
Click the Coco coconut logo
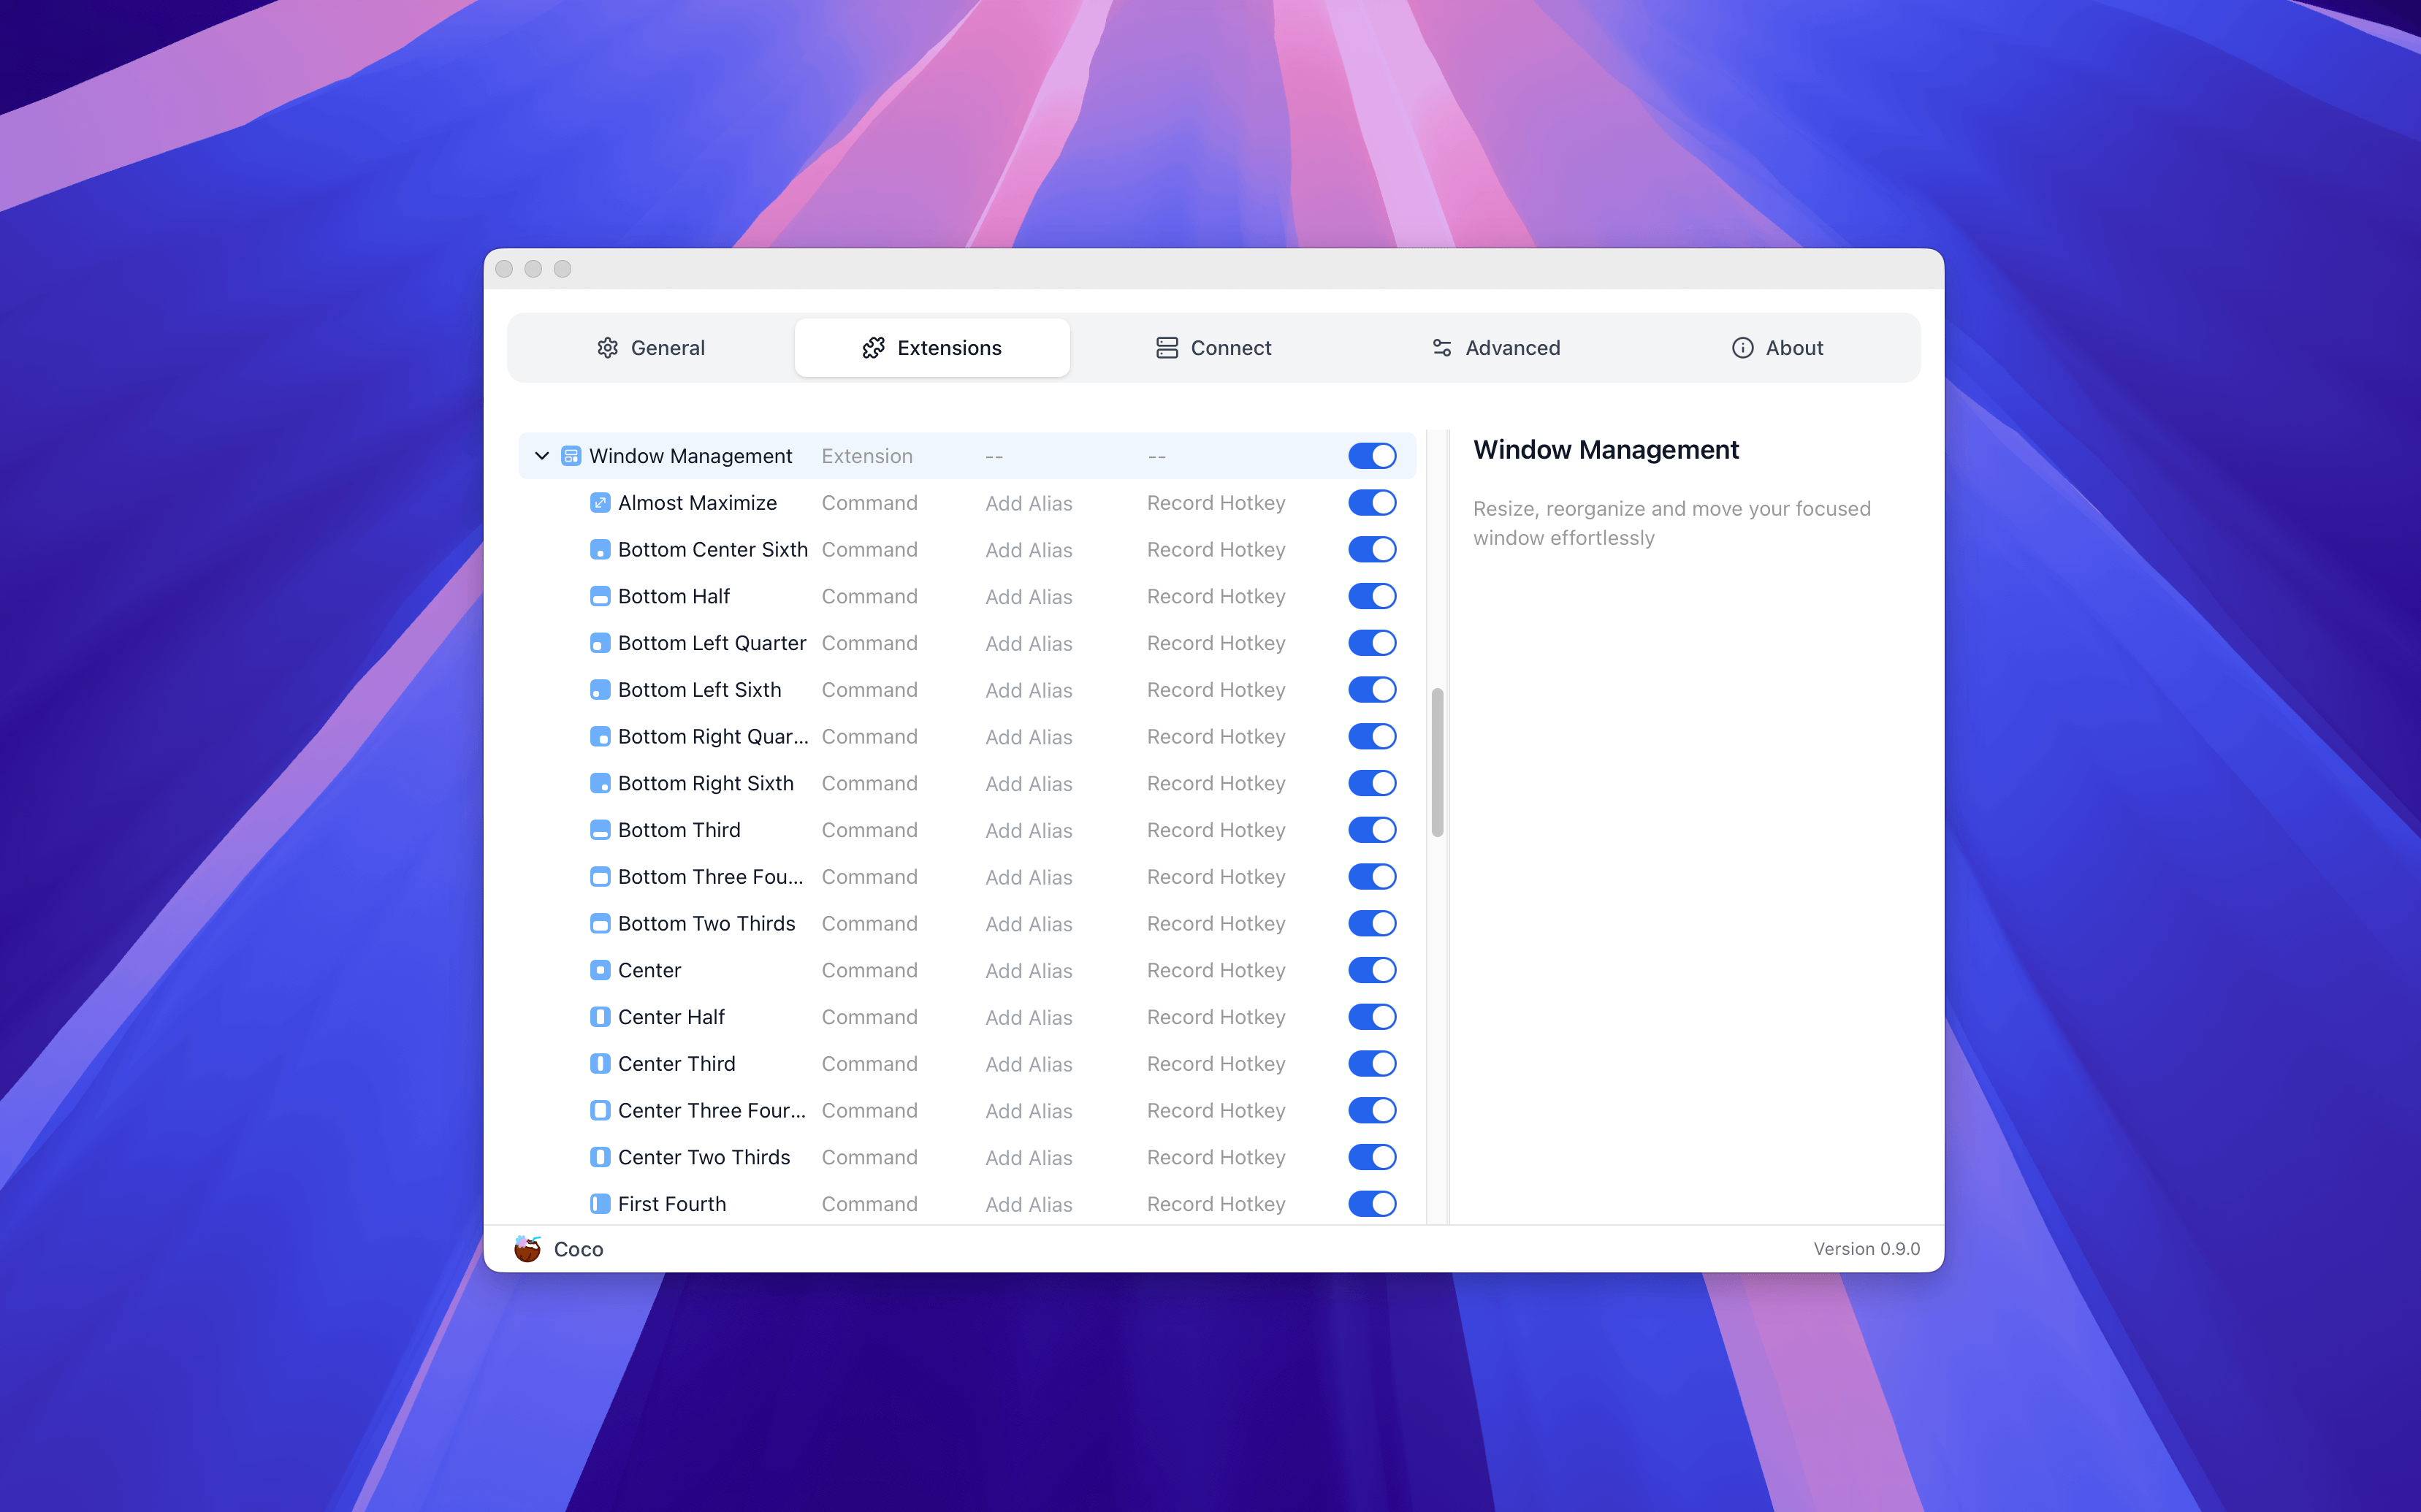tap(527, 1249)
